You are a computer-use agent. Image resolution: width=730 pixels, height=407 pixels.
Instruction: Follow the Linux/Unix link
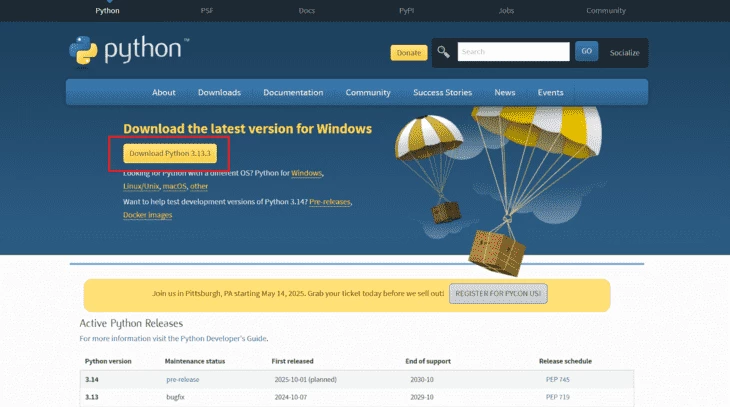[x=141, y=186]
